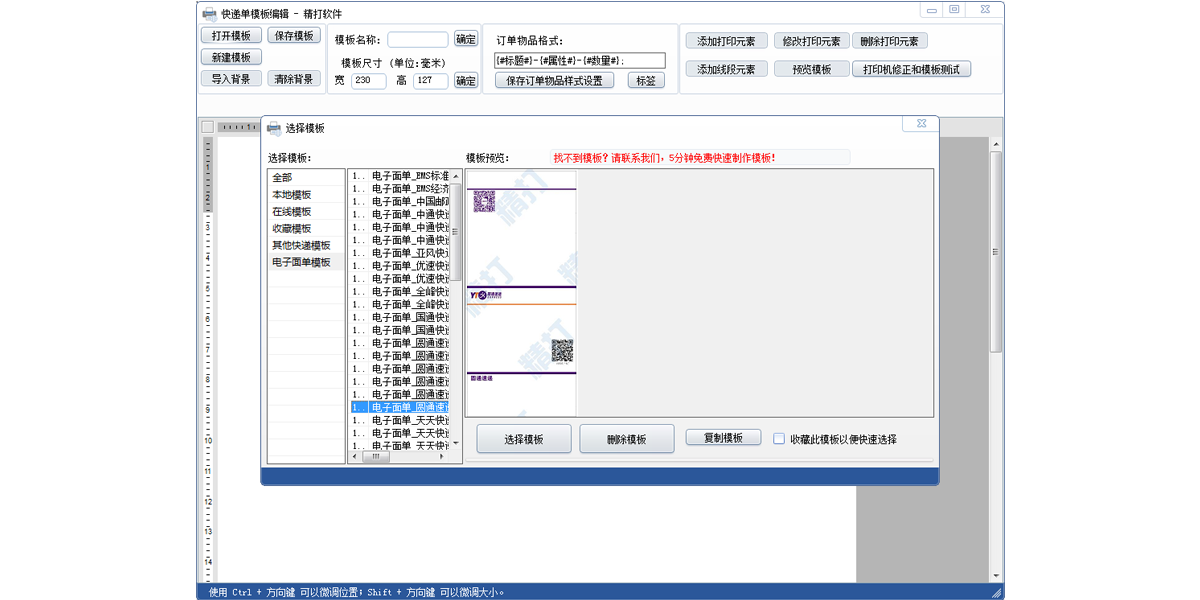
Task: Click the 清除背景 button
Action: (x=293, y=78)
